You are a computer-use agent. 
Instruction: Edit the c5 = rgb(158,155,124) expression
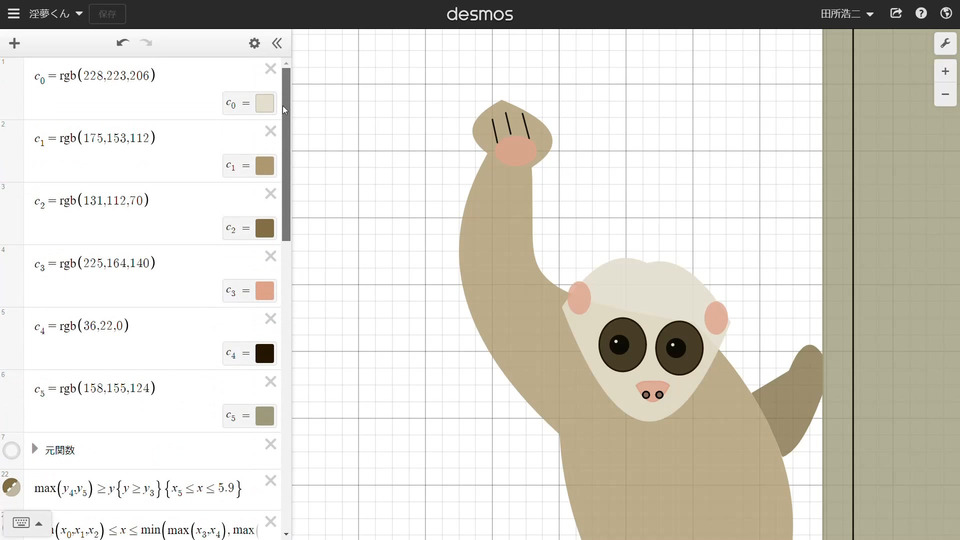[x=95, y=388]
